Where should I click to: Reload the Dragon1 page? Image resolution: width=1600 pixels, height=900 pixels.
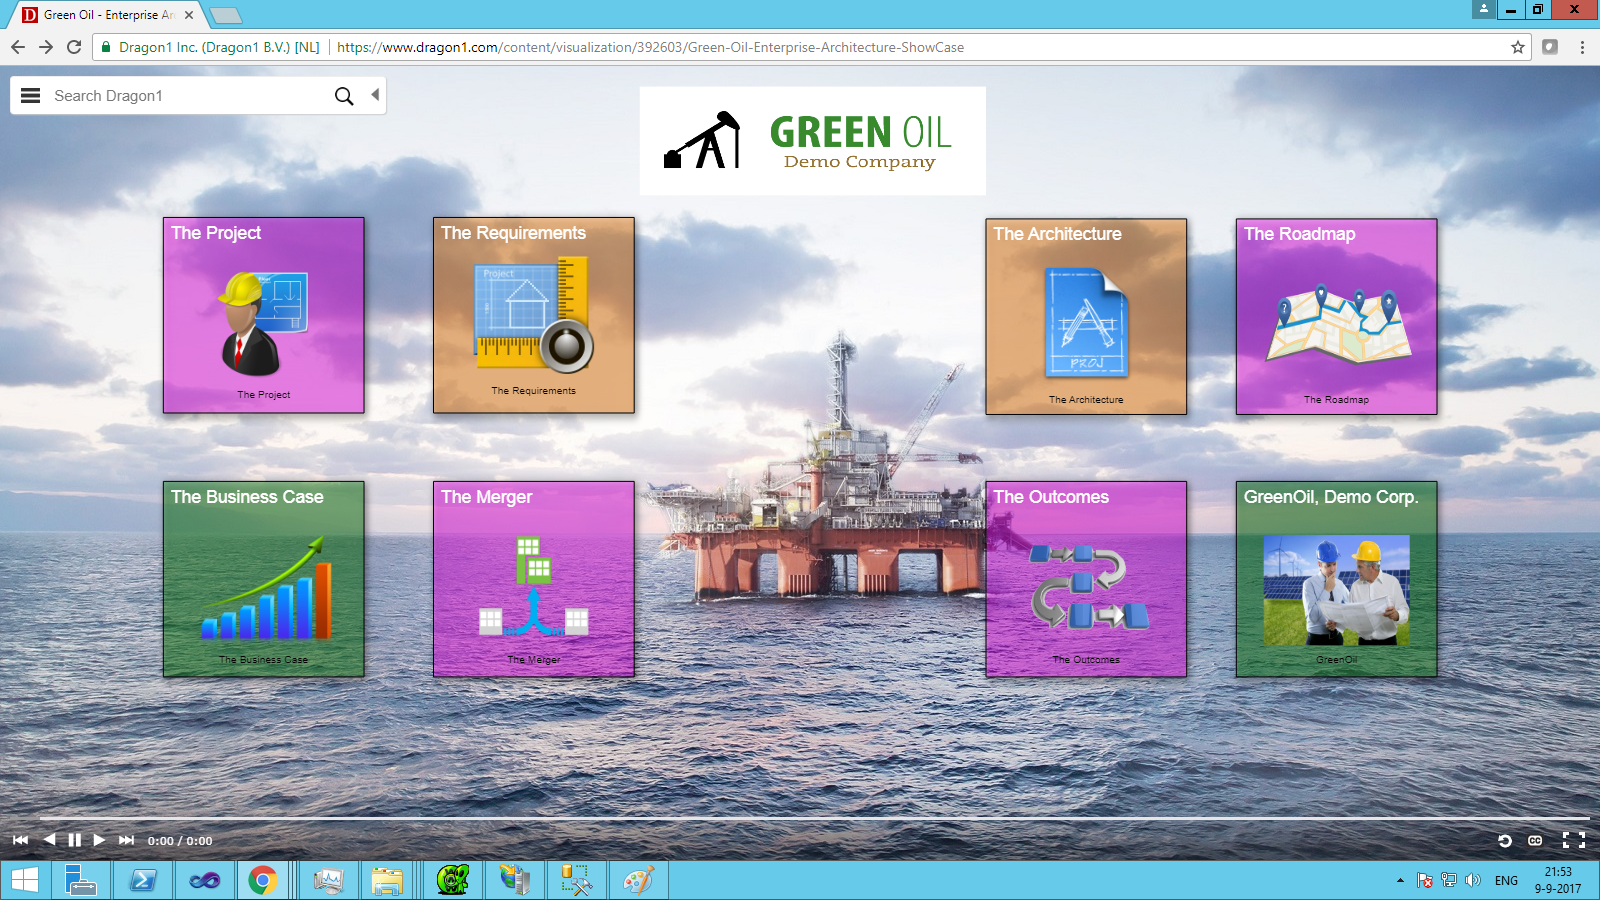74,47
